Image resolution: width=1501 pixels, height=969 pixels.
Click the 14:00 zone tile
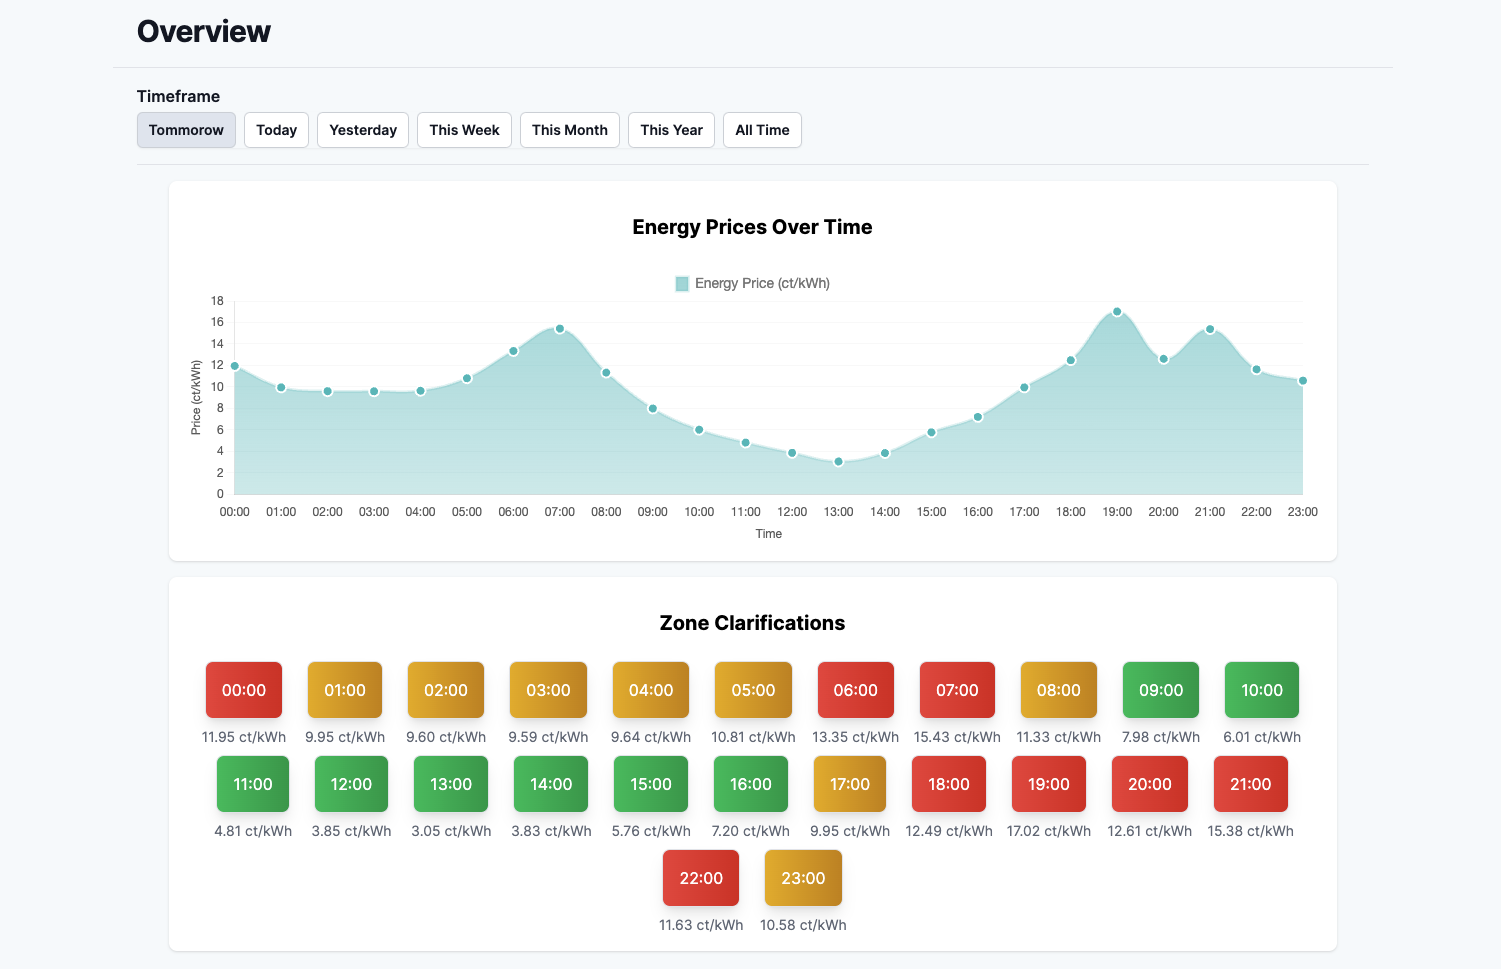coord(551,784)
